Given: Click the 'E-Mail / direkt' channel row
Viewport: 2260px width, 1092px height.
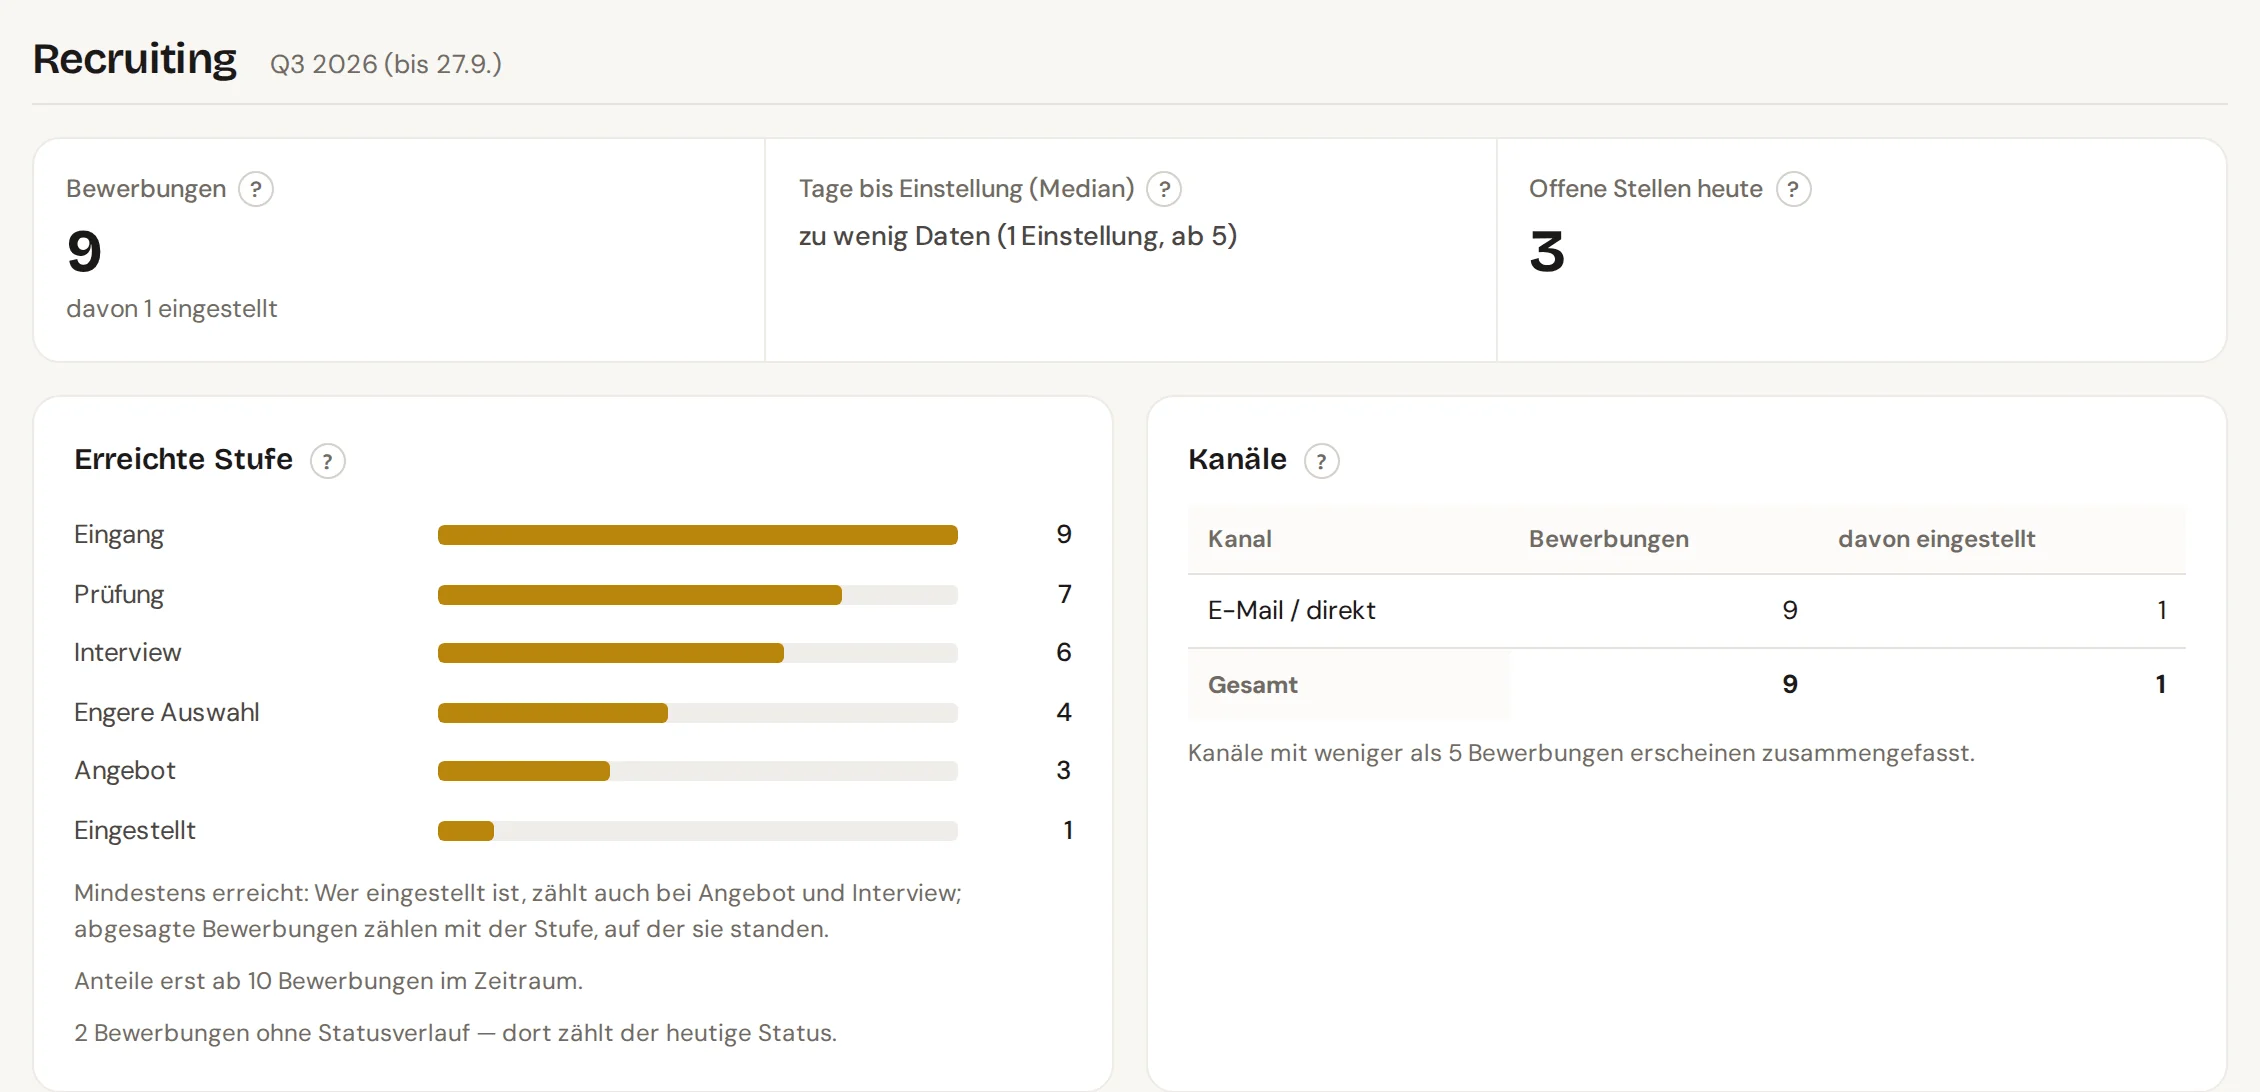Looking at the screenshot, I should (x=1687, y=611).
